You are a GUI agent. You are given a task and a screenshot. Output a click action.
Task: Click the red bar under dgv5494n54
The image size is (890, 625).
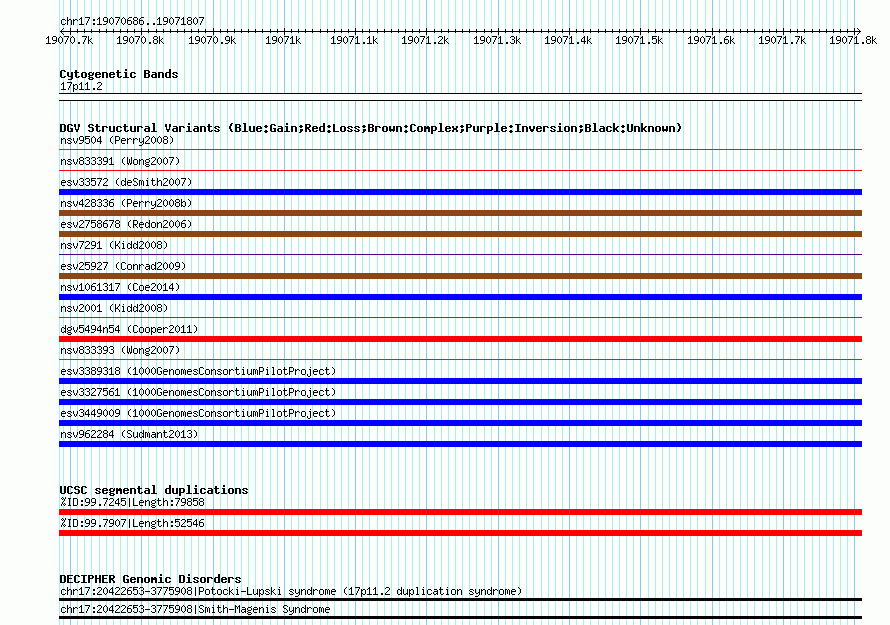coord(460,339)
